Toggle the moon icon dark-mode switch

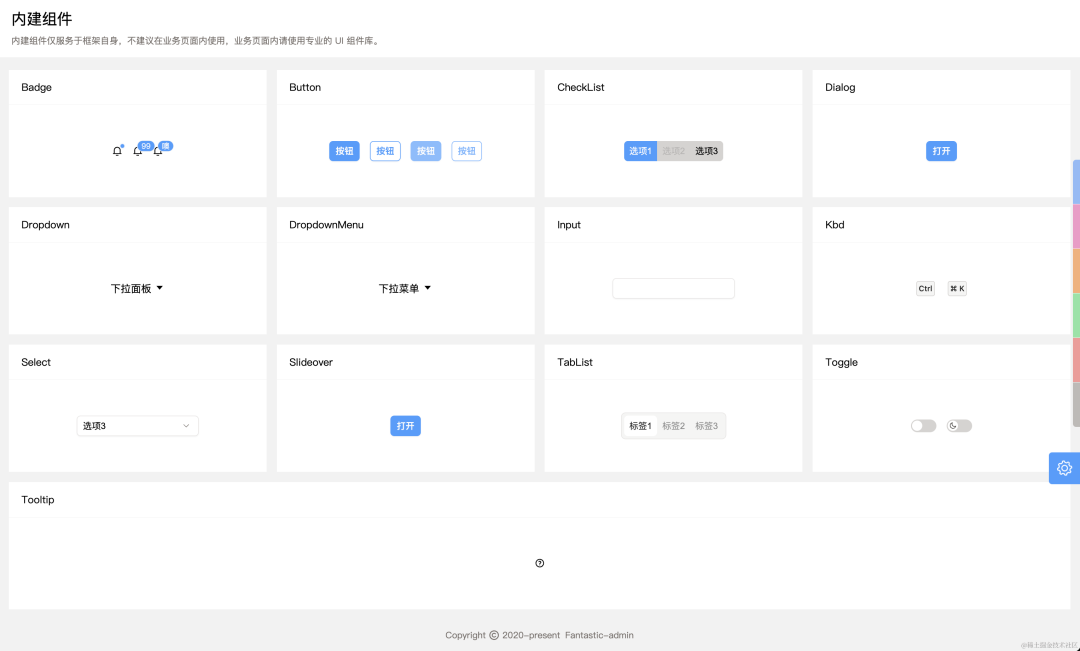[959, 426]
